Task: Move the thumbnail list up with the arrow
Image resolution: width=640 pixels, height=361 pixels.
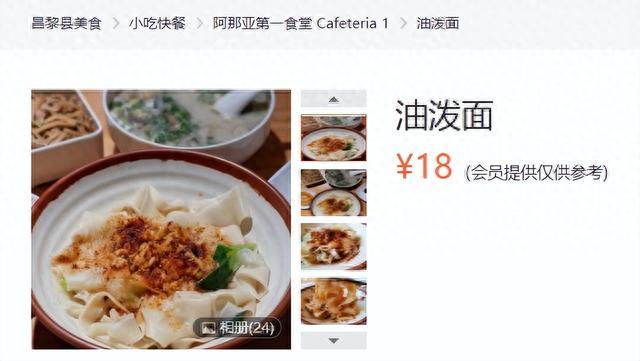Action: coord(333,99)
